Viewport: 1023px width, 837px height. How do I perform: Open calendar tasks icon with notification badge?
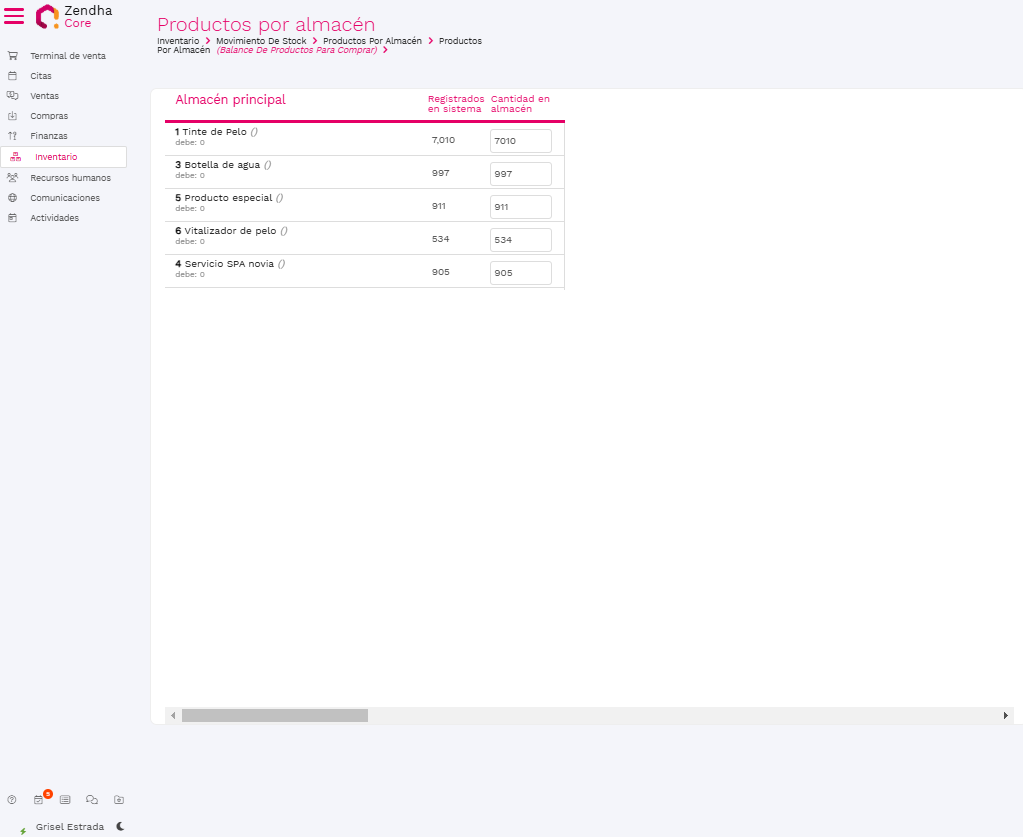tap(39, 799)
